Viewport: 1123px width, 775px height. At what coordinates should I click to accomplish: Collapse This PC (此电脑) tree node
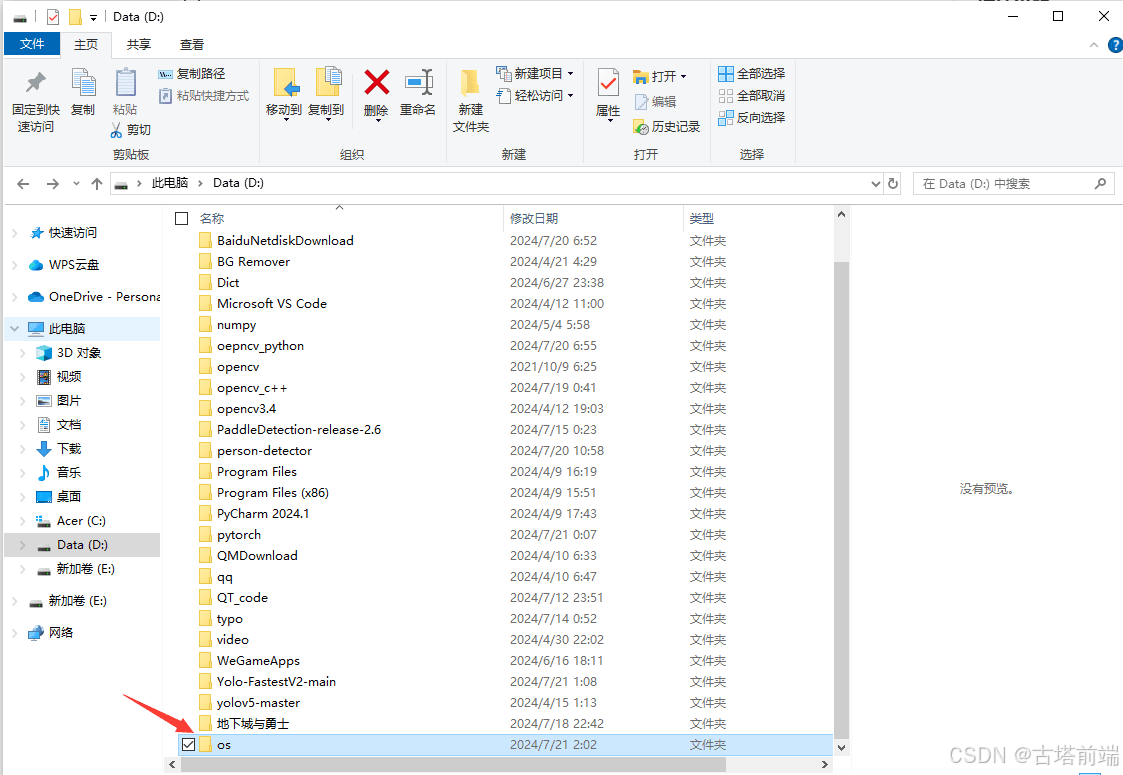(x=14, y=329)
